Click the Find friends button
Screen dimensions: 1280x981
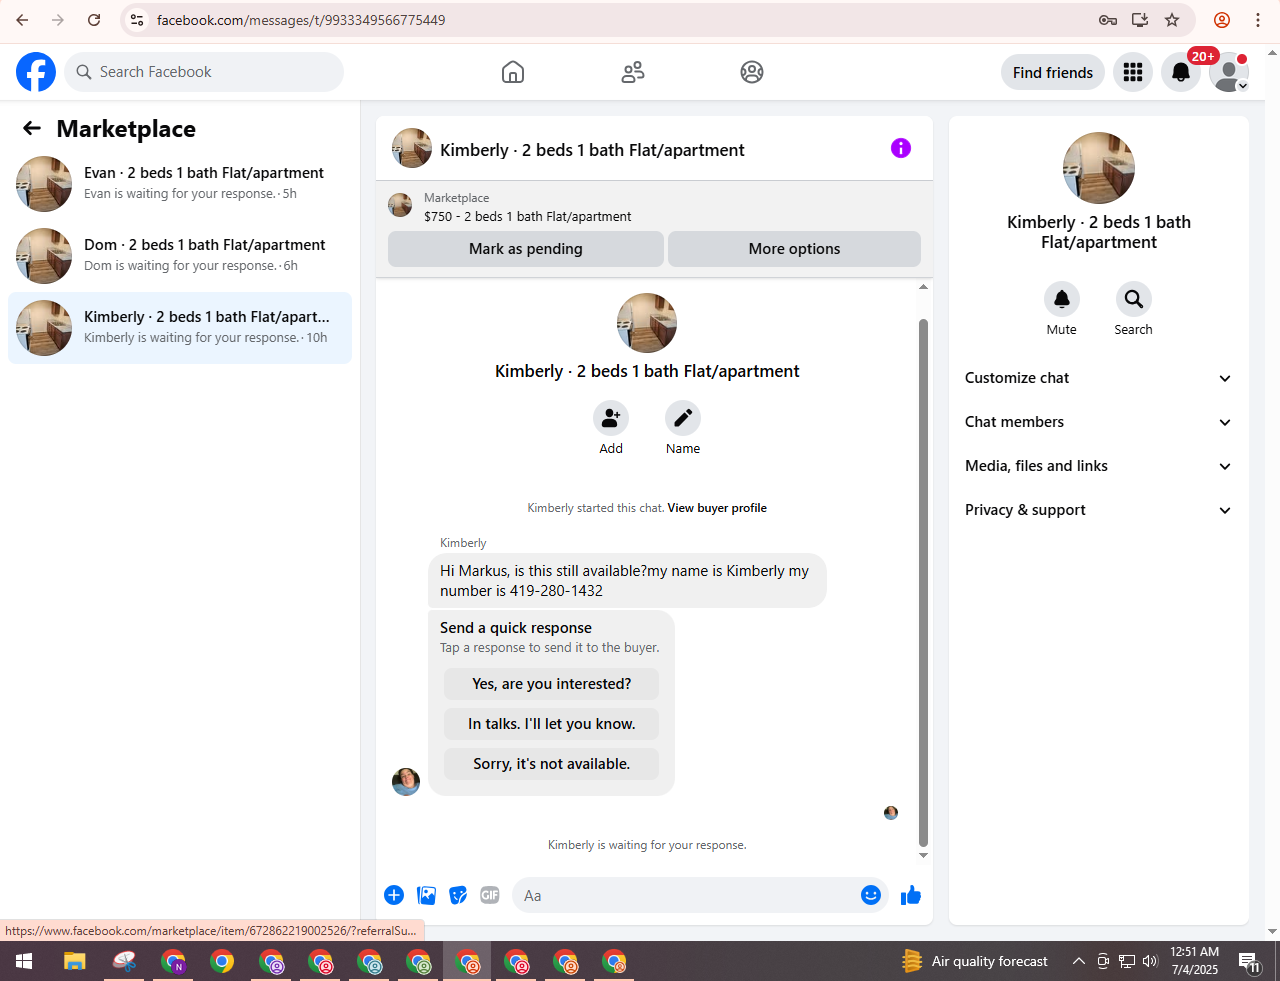[1053, 72]
